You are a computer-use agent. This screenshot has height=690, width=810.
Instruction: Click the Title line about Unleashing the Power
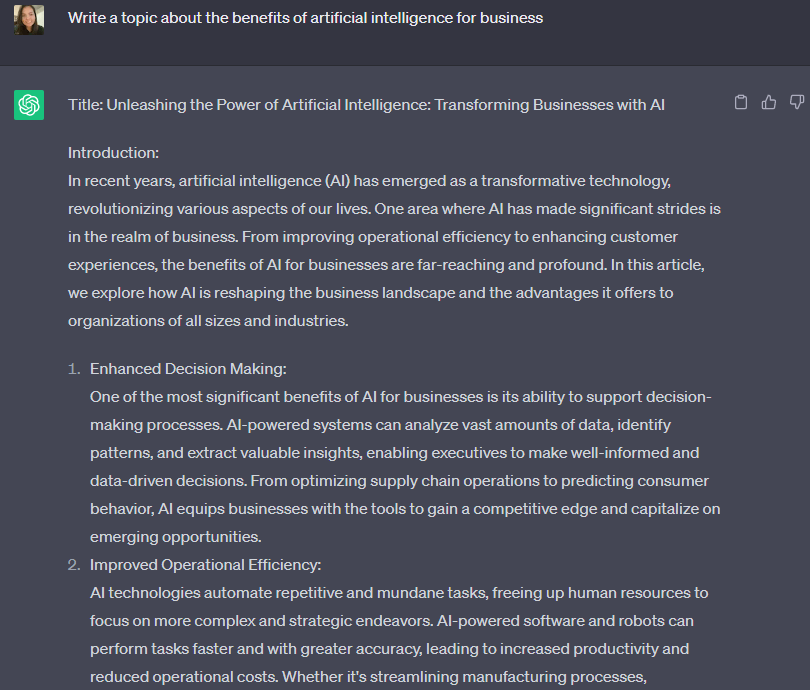click(x=366, y=105)
